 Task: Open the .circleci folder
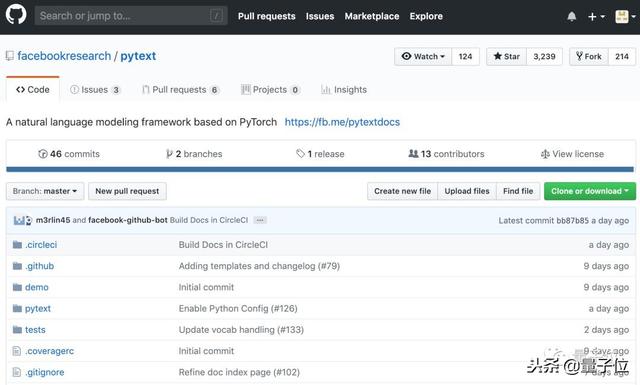(x=41, y=245)
